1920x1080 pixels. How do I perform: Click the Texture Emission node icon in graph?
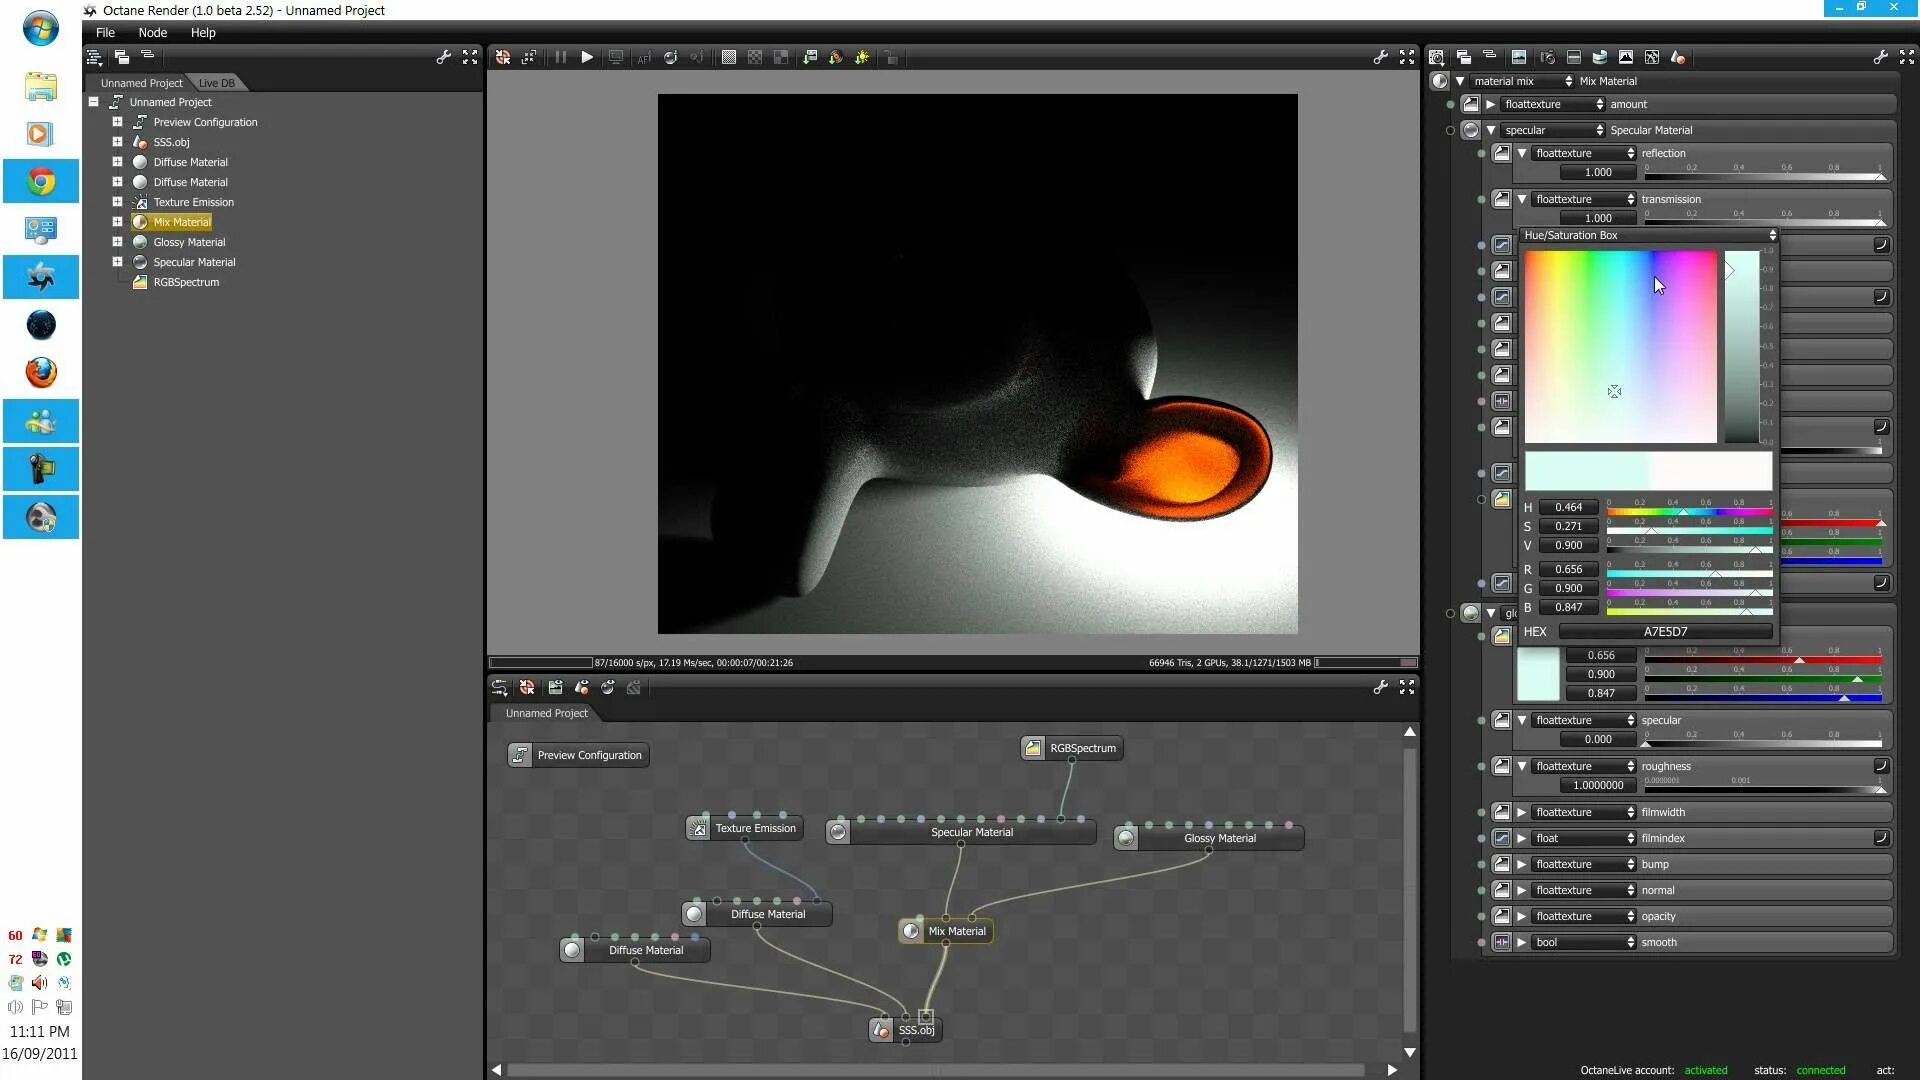pyautogui.click(x=699, y=828)
